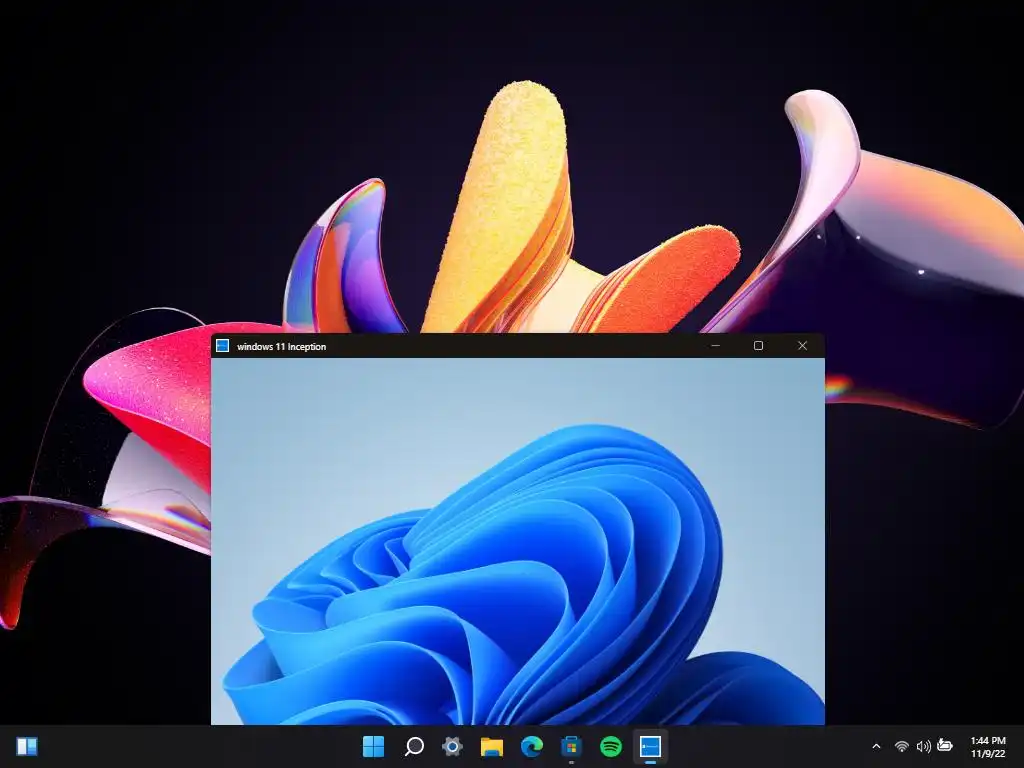Screen dimensions: 1024x768
Task: Minimize the windows 11 Inception window
Action: click(716, 345)
